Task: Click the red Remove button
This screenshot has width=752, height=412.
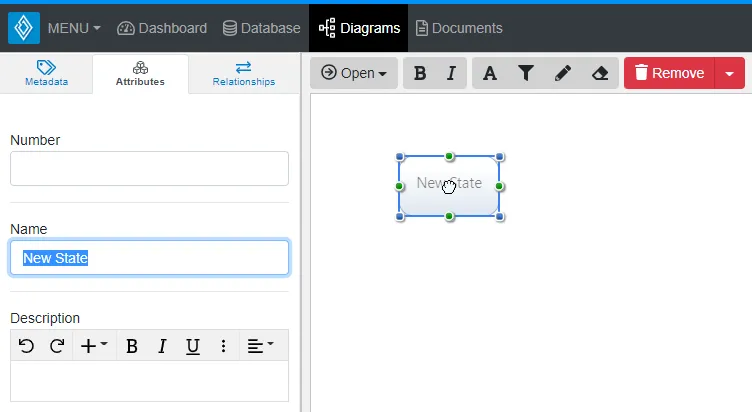Action: [670, 73]
